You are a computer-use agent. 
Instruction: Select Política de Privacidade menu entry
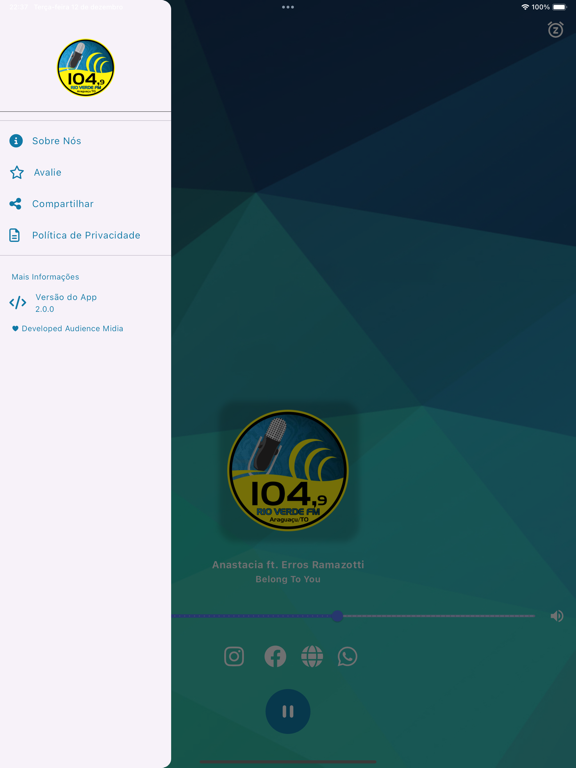click(85, 235)
